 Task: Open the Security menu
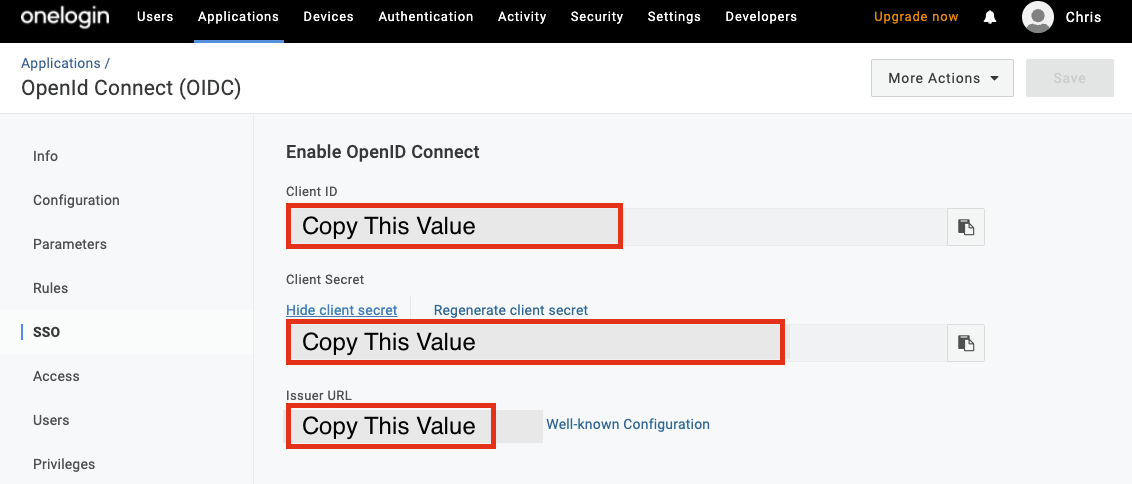[x=597, y=17]
